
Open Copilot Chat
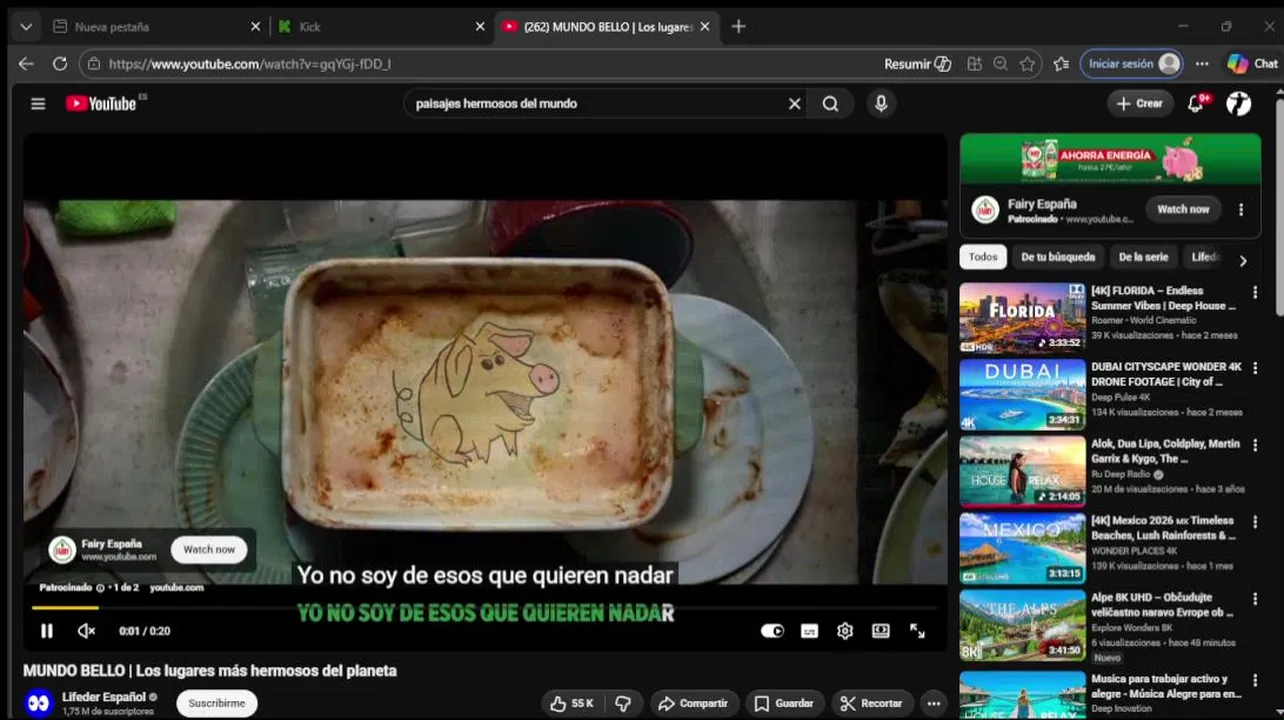point(1252,64)
